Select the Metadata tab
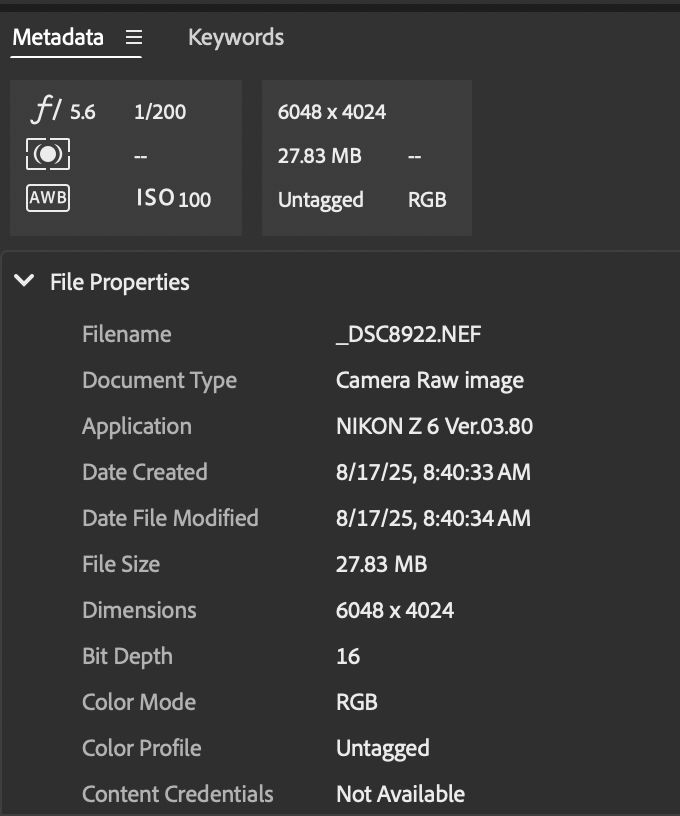The image size is (680, 816). coord(58,37)
